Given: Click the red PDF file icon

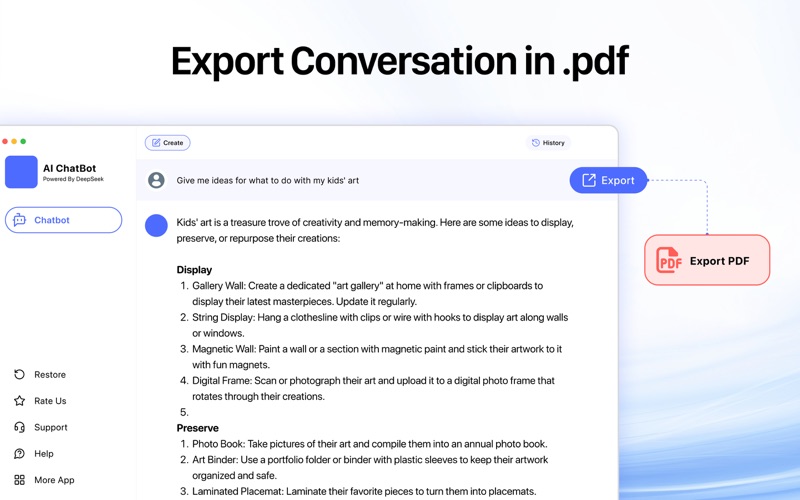Looking at the screenshot, I should coord(668,260).
